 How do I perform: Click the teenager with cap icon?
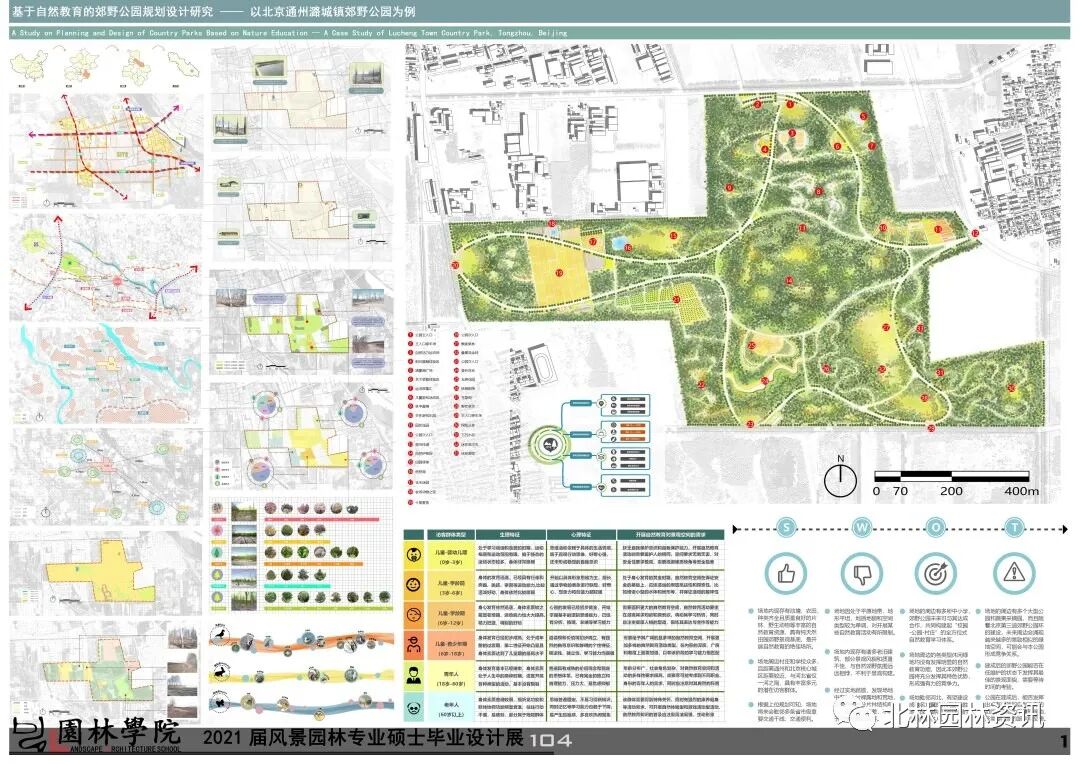(x=413, y=646)
